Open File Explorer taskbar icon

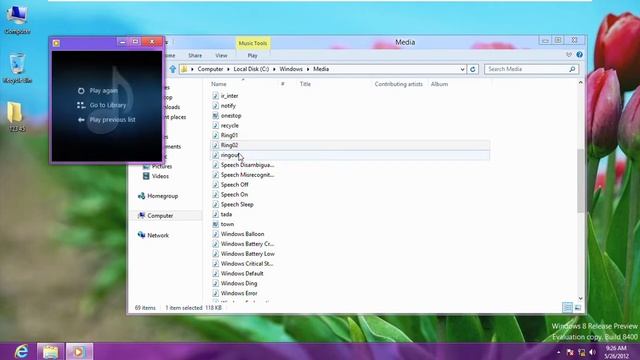51,351
